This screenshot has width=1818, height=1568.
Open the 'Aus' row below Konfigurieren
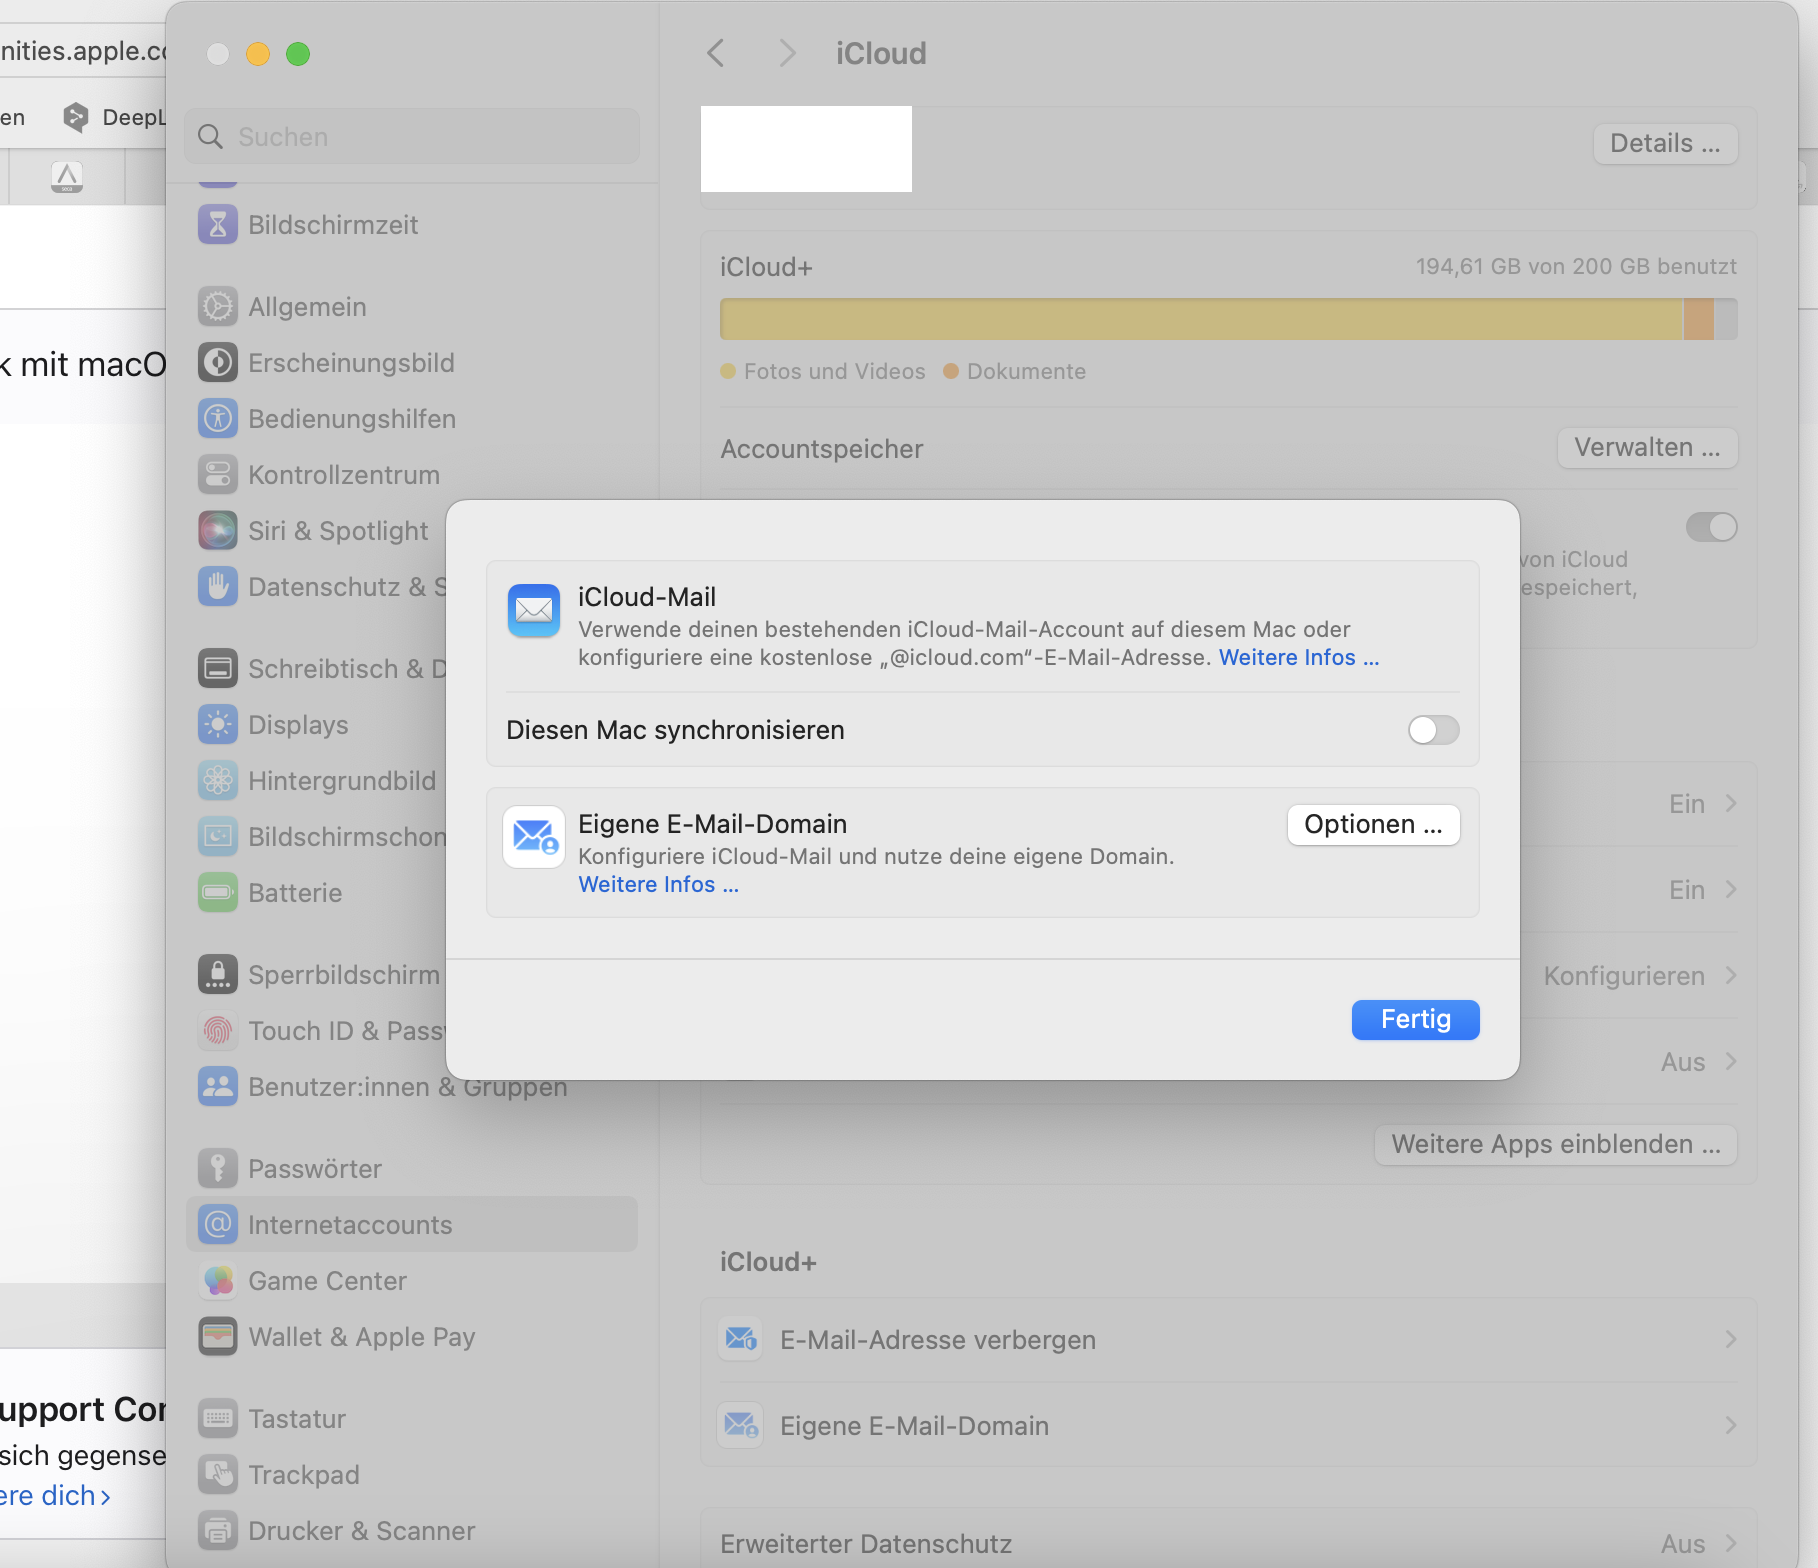1698,1062
